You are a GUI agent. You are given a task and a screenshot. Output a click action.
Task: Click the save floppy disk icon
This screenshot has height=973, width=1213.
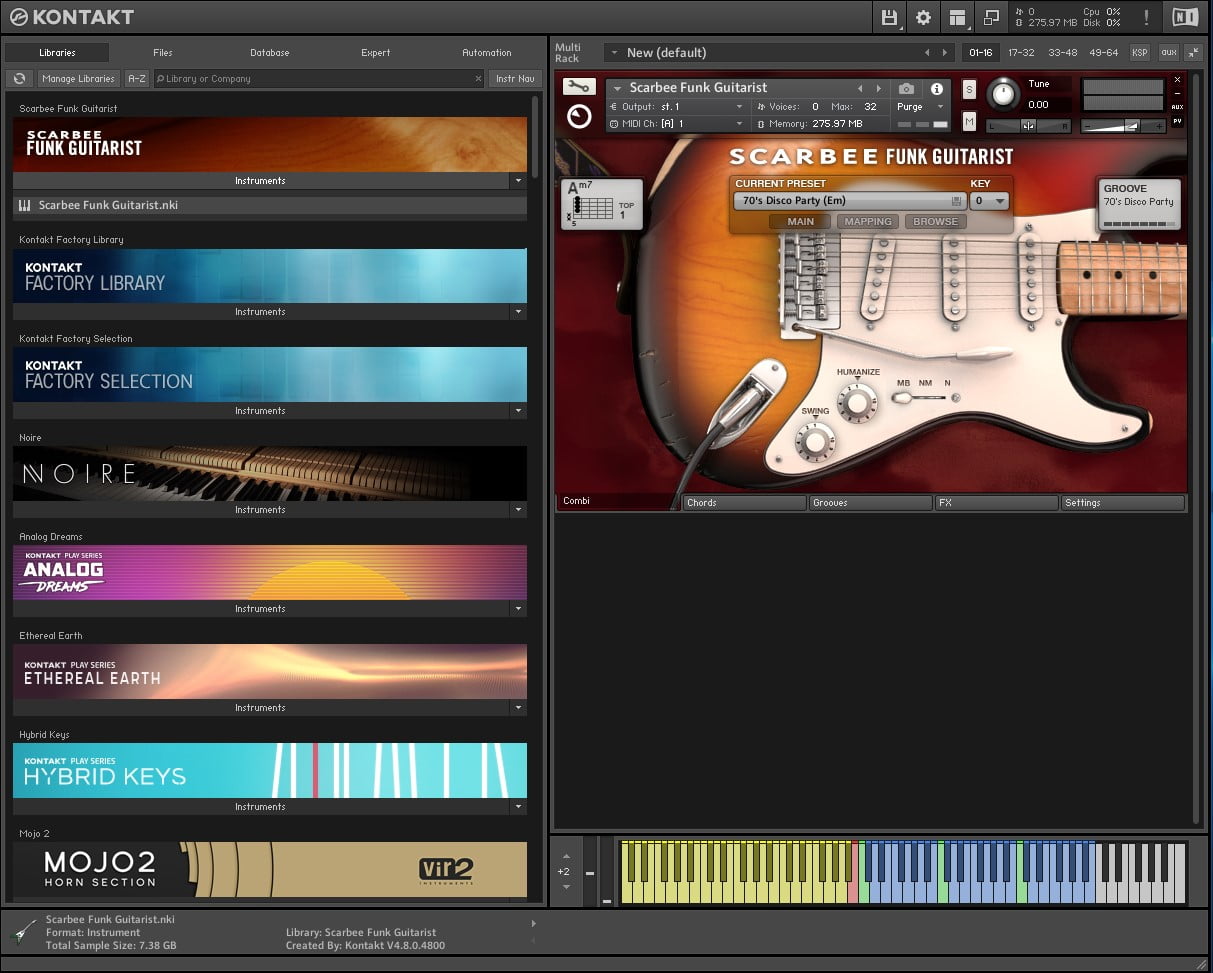pyautogui.click(x=889, y=17)
